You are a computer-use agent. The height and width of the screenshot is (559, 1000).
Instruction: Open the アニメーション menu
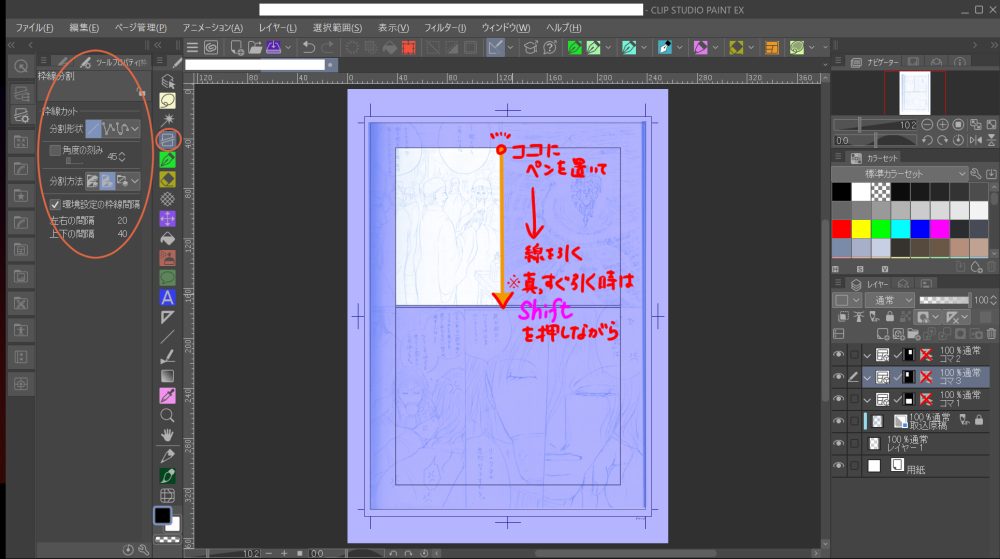click(212, 27)
